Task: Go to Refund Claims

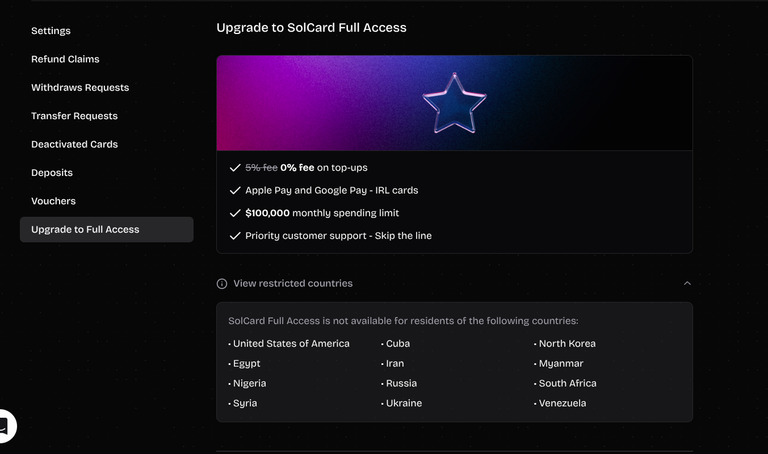Action: click(x=65, y=59)
